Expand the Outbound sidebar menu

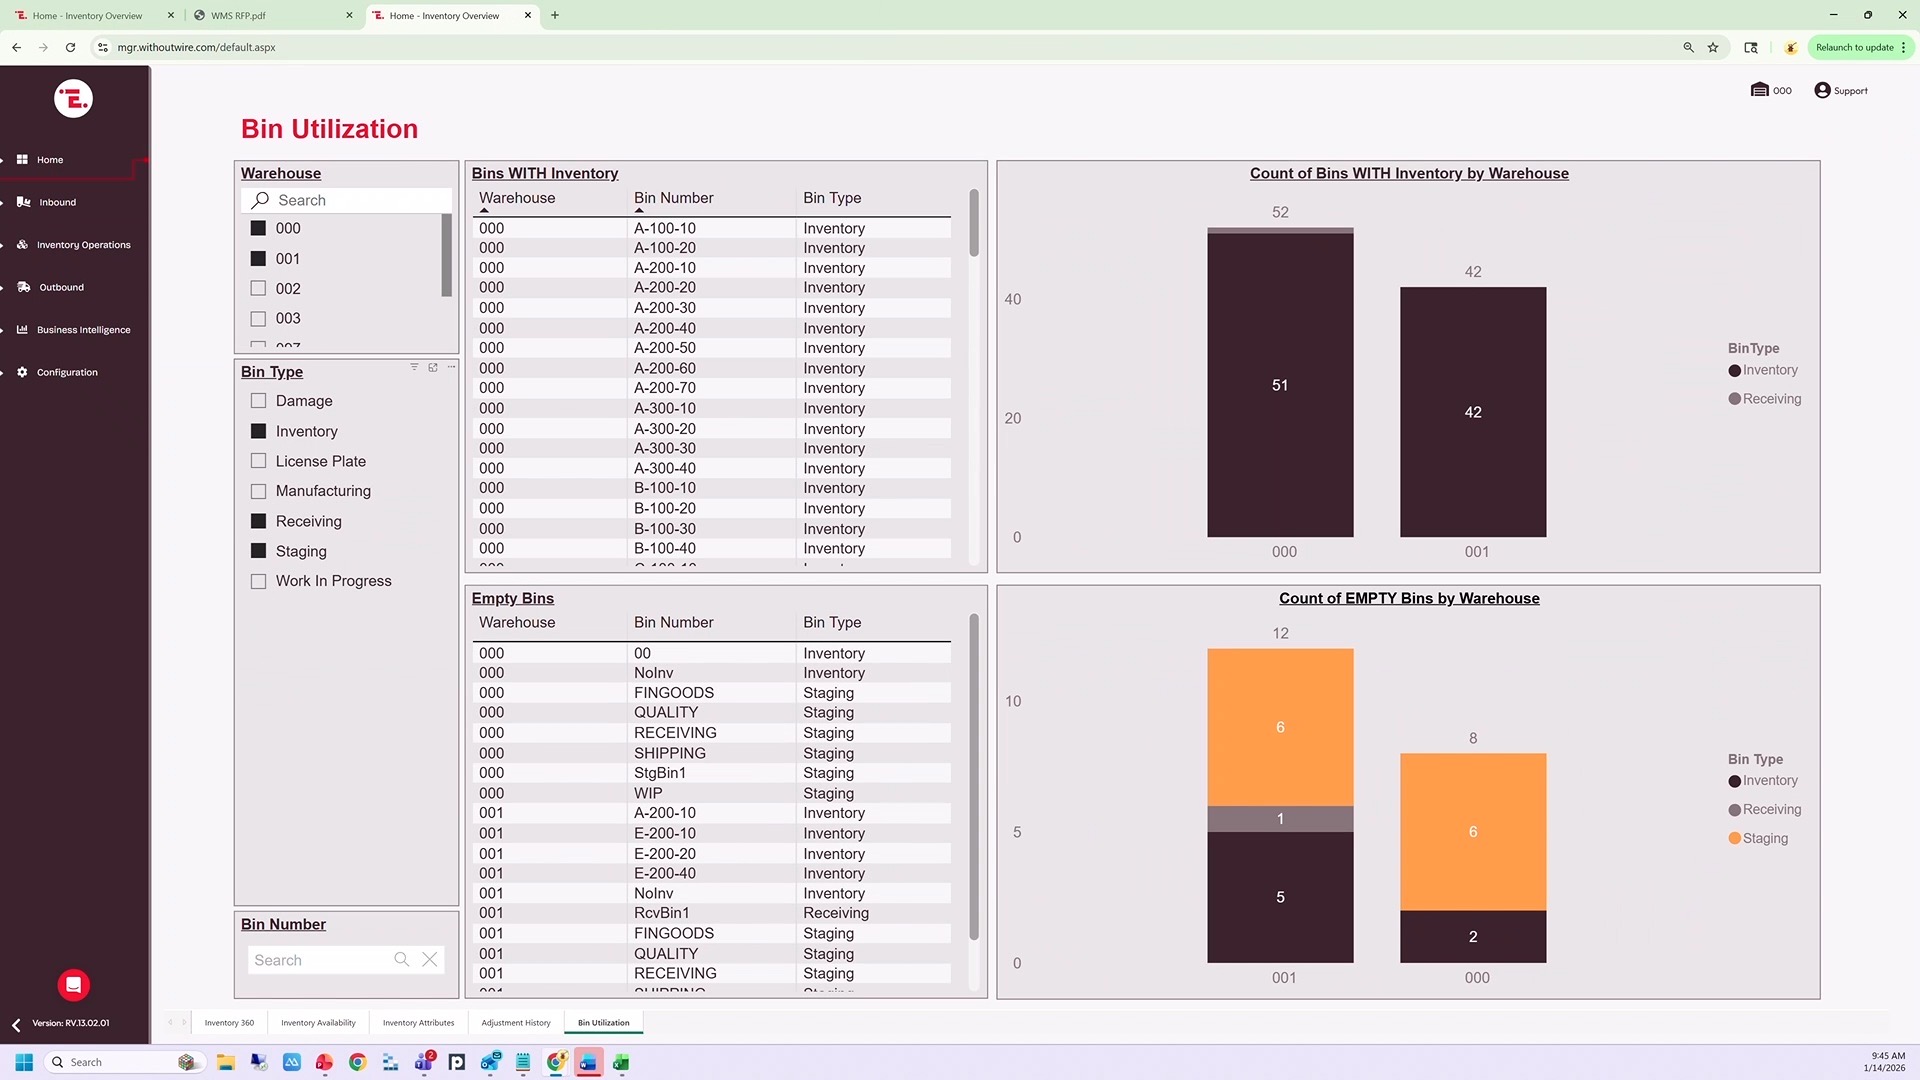coord(61,288)
